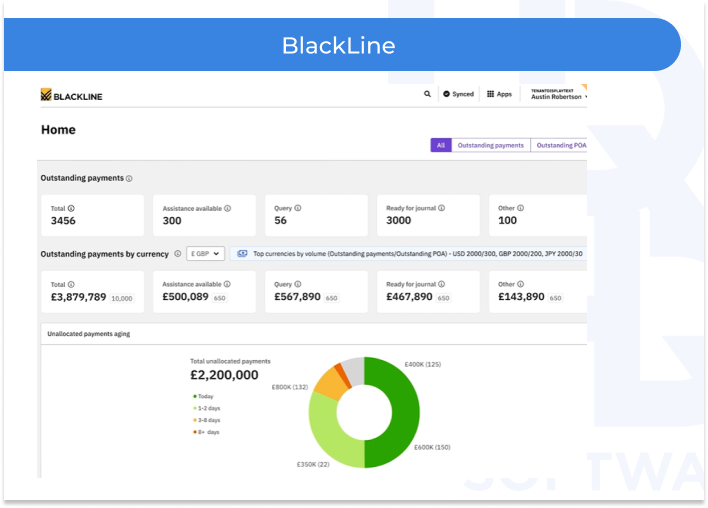Click the Synced status label

[463, 94]
